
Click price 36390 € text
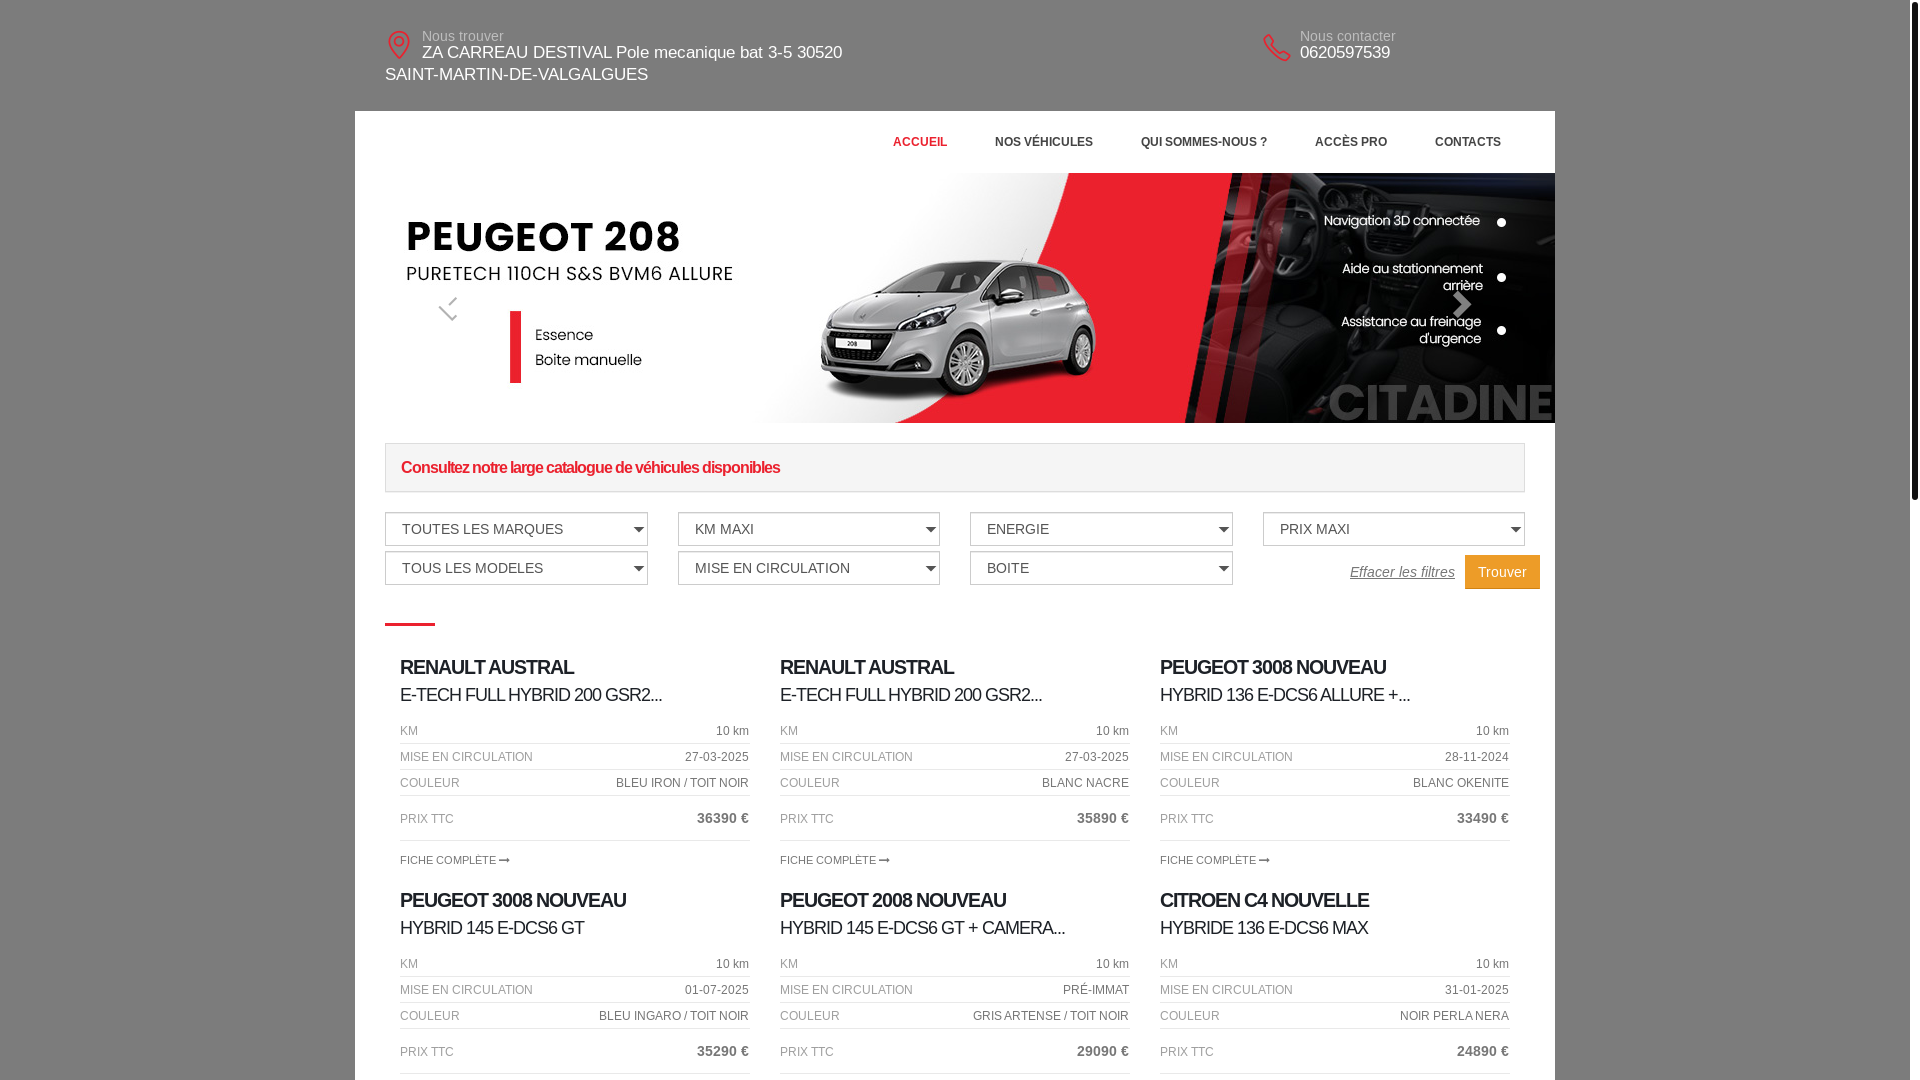[x=722, y=818]
